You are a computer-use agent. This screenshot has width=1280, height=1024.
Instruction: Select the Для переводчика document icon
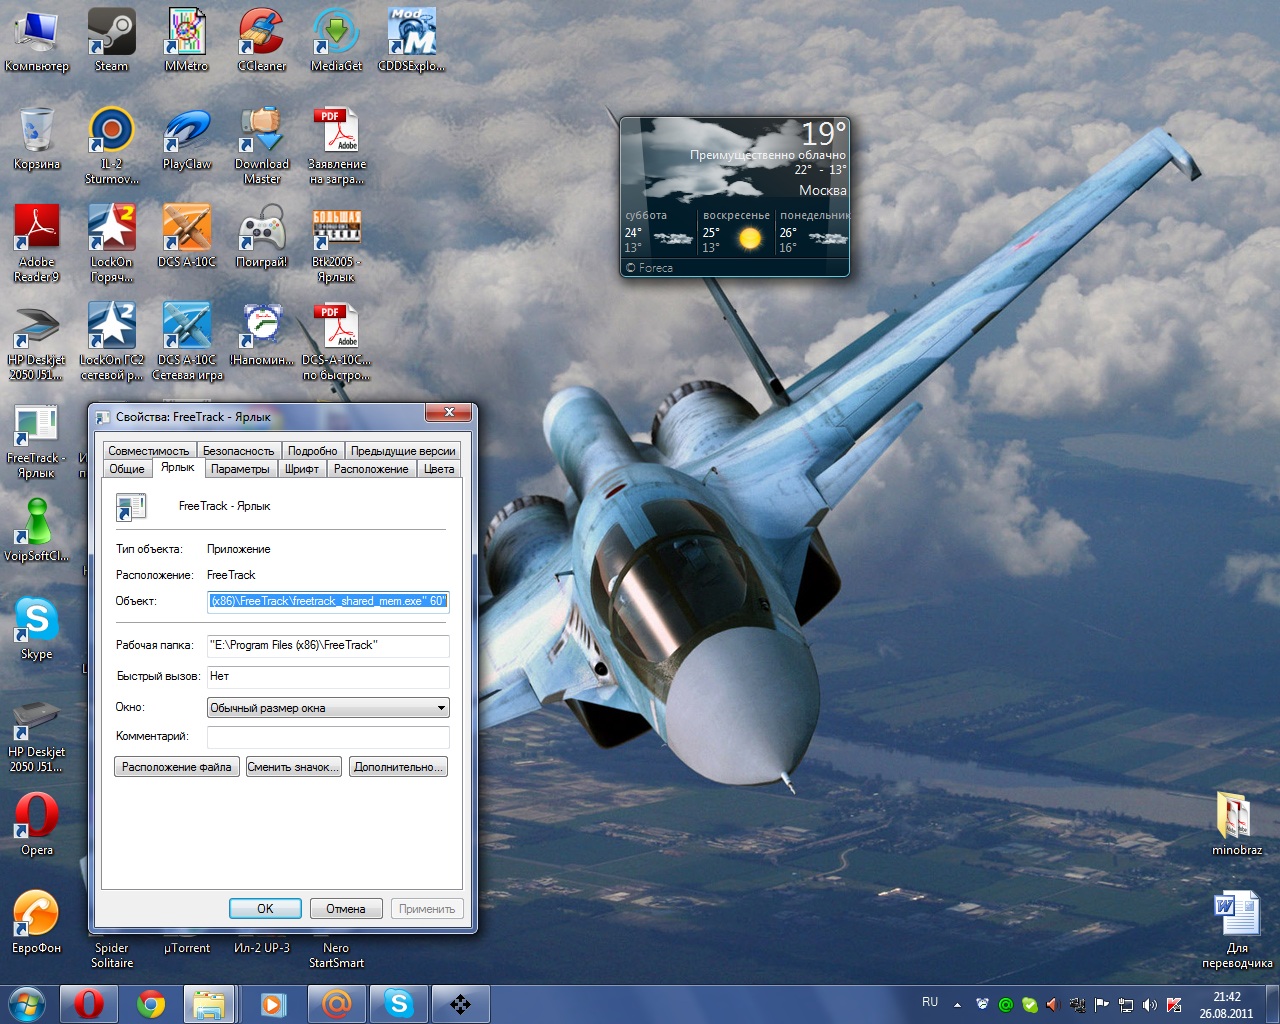point(1237,929)
